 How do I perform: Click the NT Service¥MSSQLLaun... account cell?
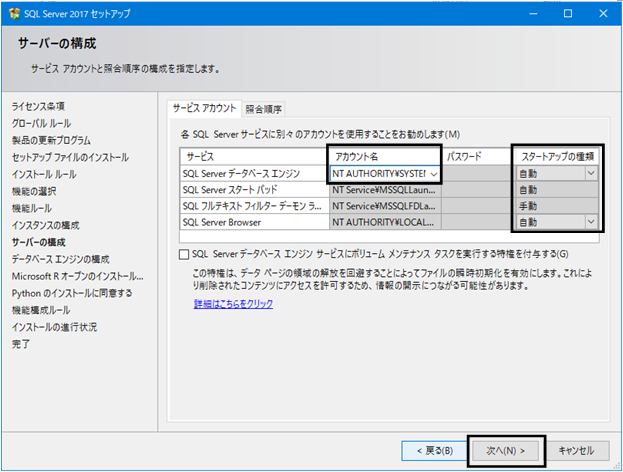point(385,190)
